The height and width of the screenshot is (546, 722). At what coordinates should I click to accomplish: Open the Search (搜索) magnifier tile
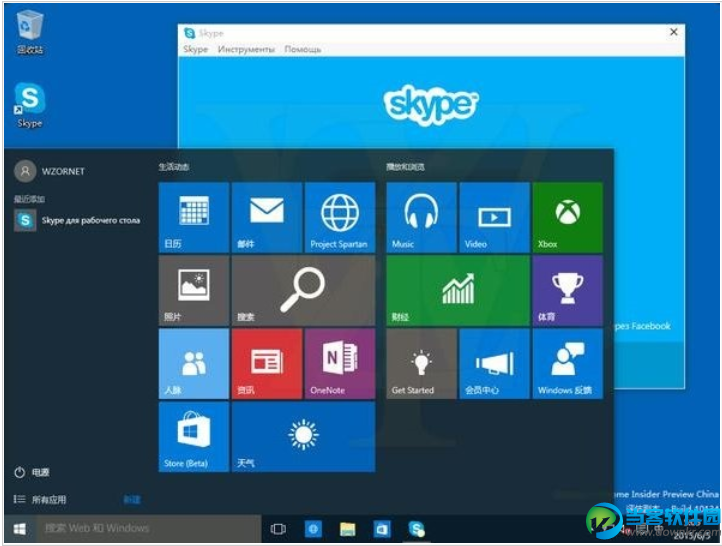[303, 290]
